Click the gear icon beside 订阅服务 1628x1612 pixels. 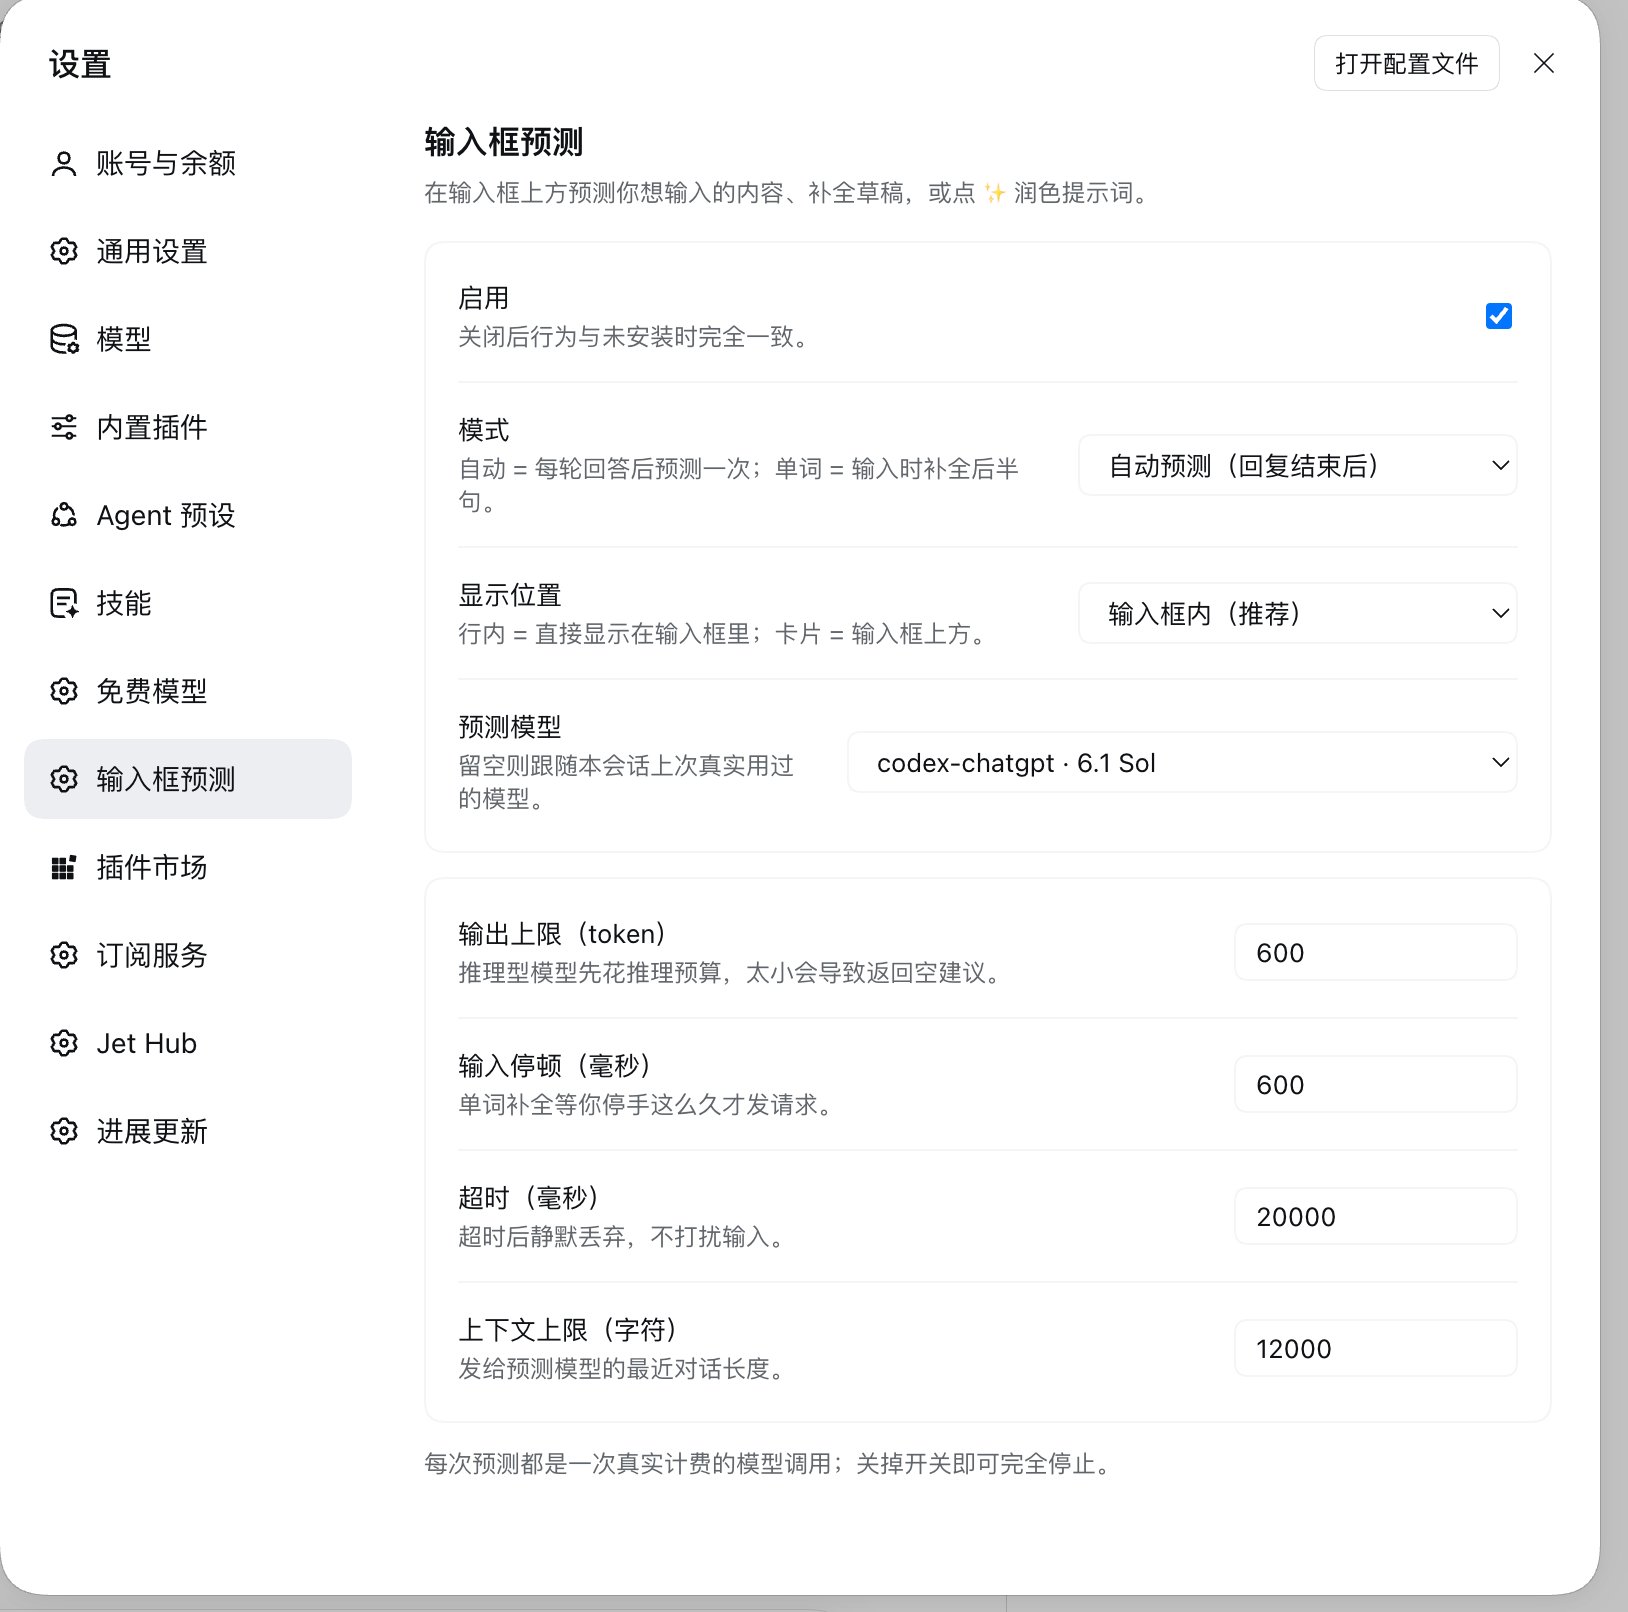click(64, 956)
